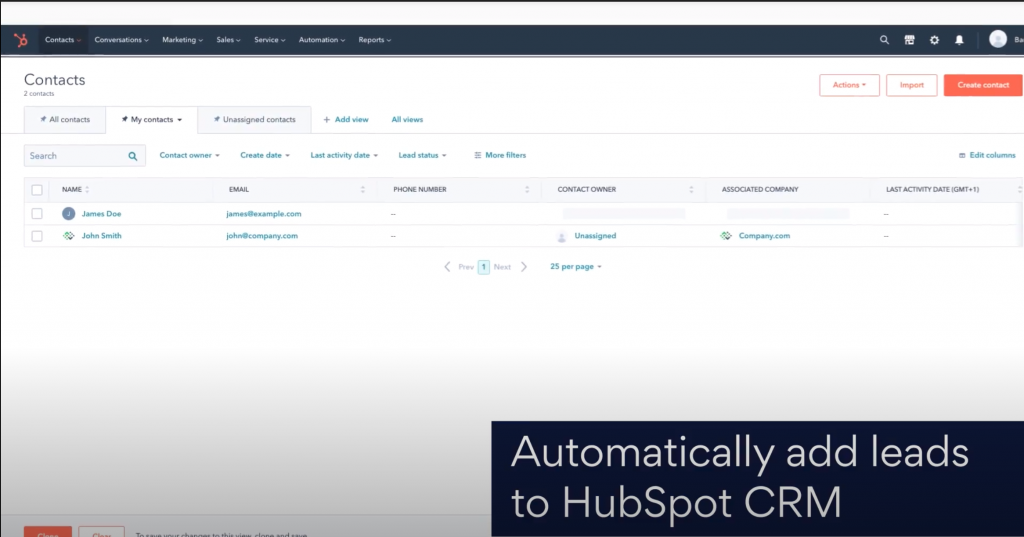This screenshot has width=1024, height=537.
Task: Open the Contacts navigation menu
Action: pyautogui.click(x=63, y=40)
